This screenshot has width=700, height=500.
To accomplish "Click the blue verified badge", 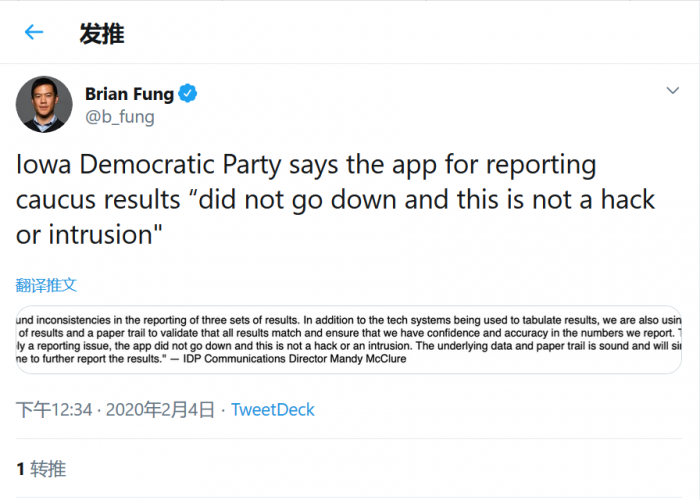I will 188,94.
